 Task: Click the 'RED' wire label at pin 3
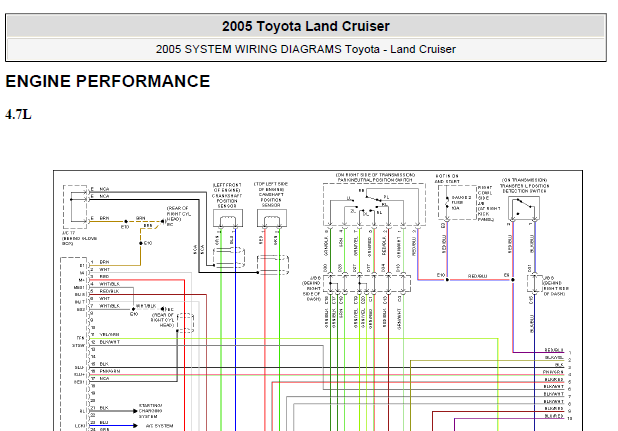(x=104, y=277)
